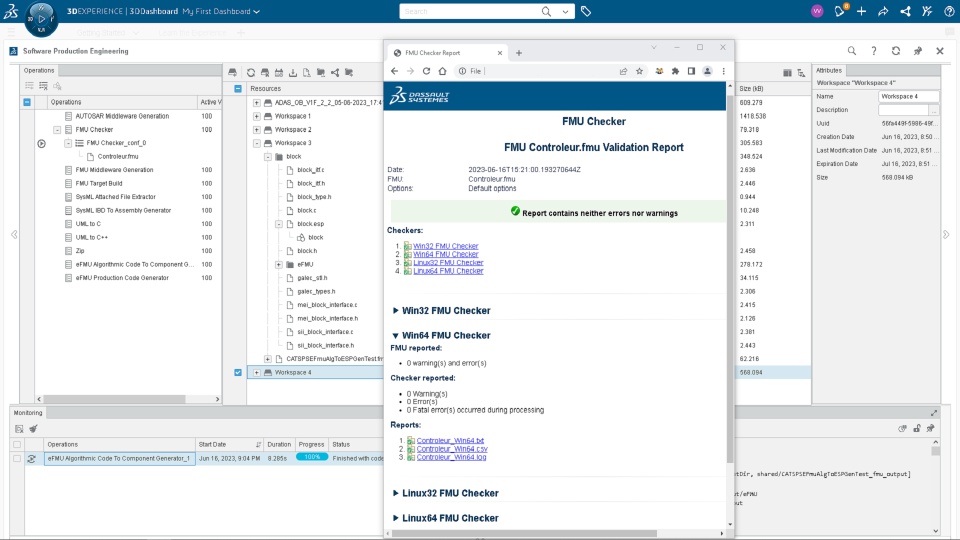Expand Workspace 1 in Resources
The height and width of the screenshot is (540, 960).
pos(257,116)
